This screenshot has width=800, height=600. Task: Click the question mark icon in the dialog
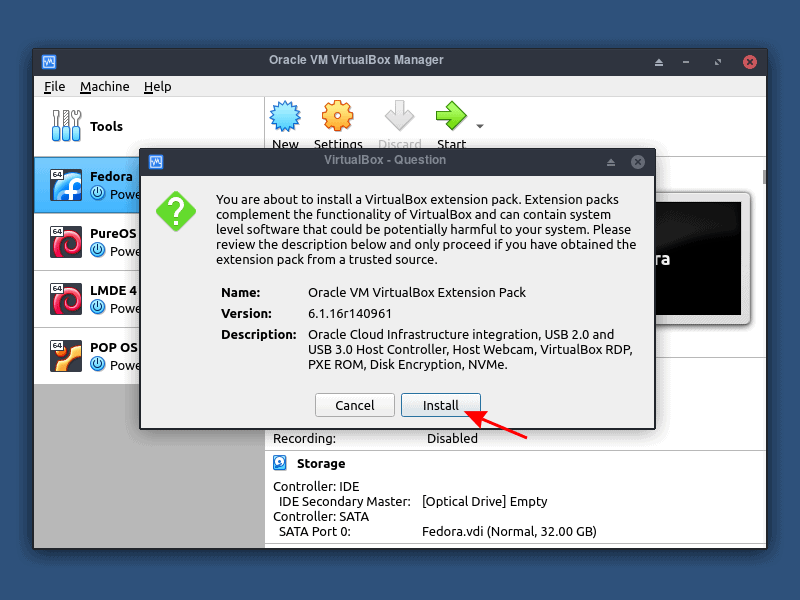(176, 212)
